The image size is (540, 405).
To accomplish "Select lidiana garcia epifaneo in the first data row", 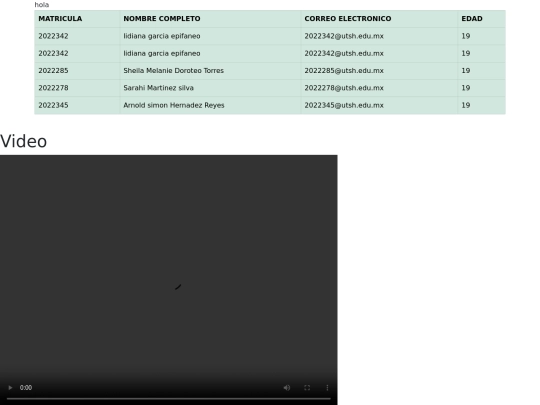I will pyautogui.click(x=162, y=36).
